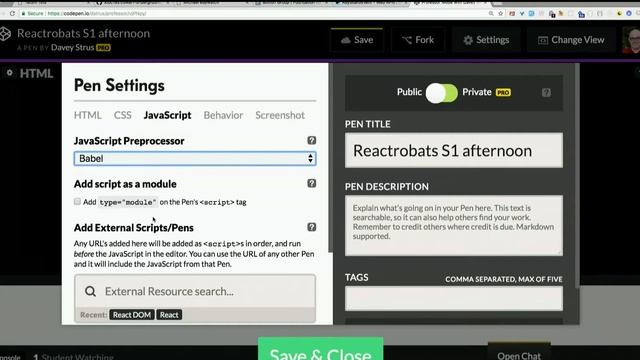Check the type="module" checkbox
Screen dimensions: 640x360
coord(77,201)
